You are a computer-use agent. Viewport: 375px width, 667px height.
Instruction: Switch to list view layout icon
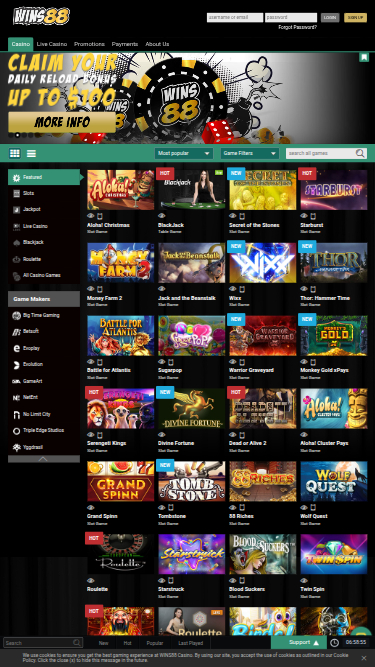pyautogui.click(x=31, y=154)
